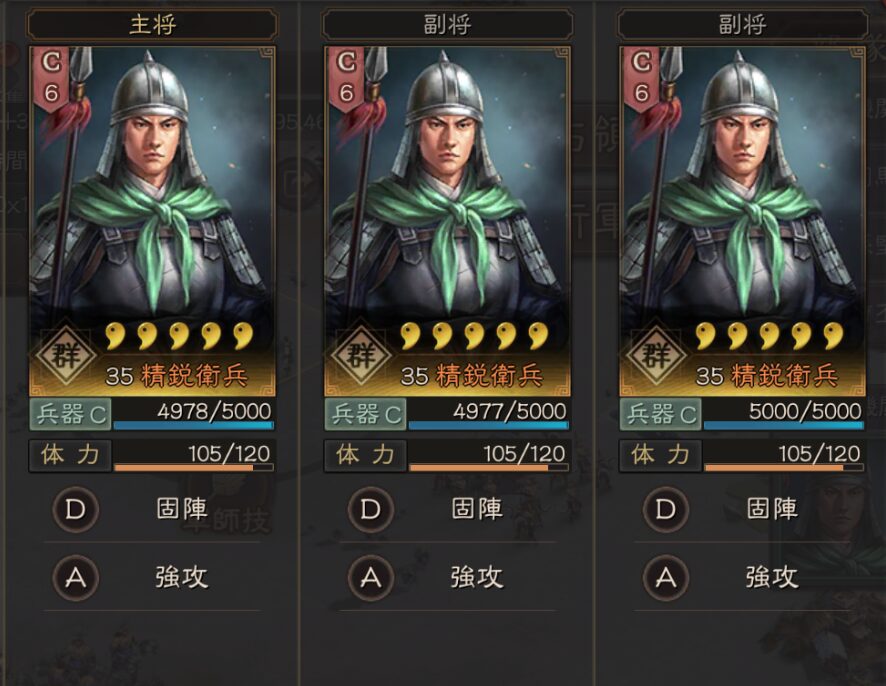886x686 pixels.
Task: Select the A skill icon on right 副将
Action: (666, 578)
